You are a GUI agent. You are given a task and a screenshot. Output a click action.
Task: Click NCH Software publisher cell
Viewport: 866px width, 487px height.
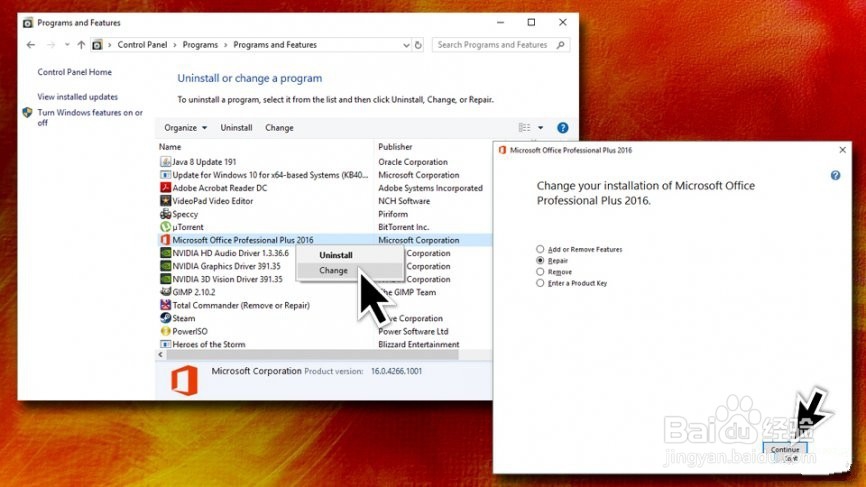(x=404, y=201)
